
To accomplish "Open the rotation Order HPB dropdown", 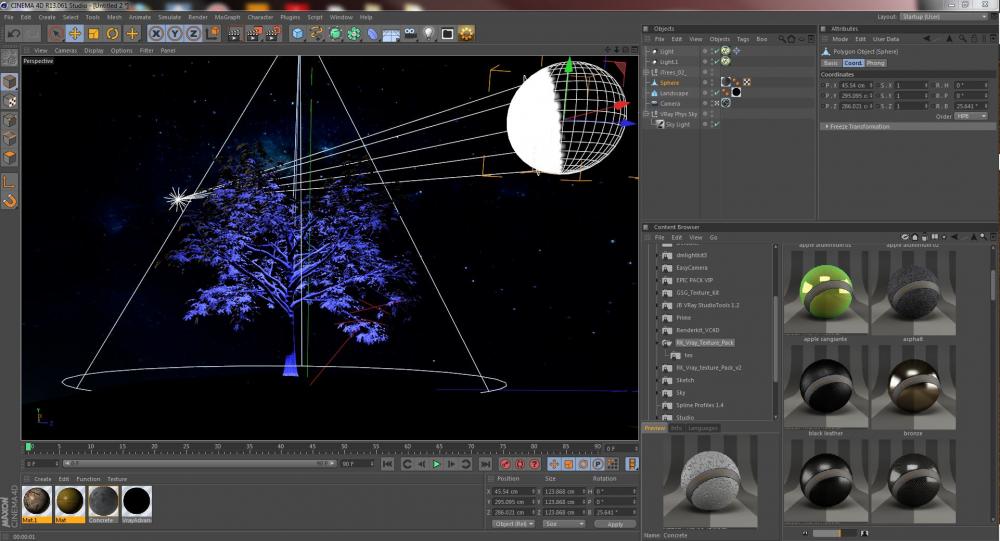I will 969,115.
